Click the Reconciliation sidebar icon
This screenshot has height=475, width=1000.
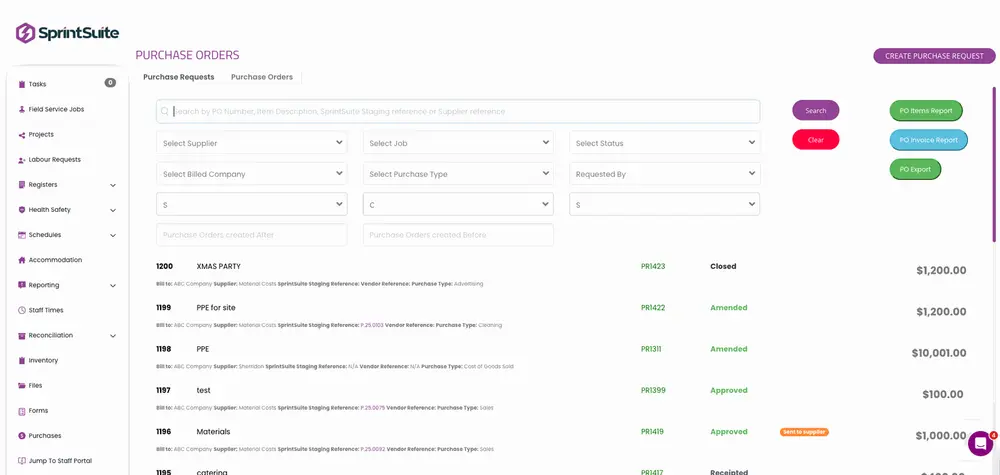point(22,335)
